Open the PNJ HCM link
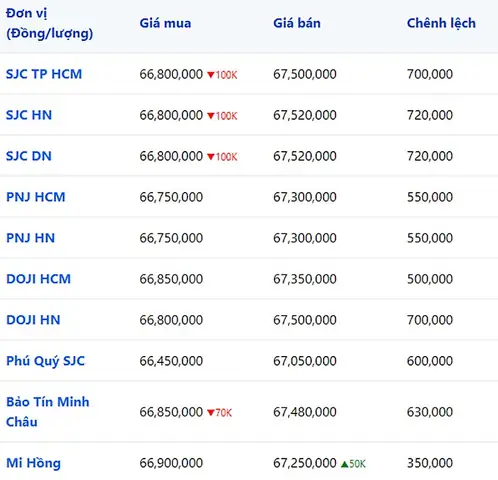This screenshot has width=498, height=480. pyautogui.click(x=36, y=197)
